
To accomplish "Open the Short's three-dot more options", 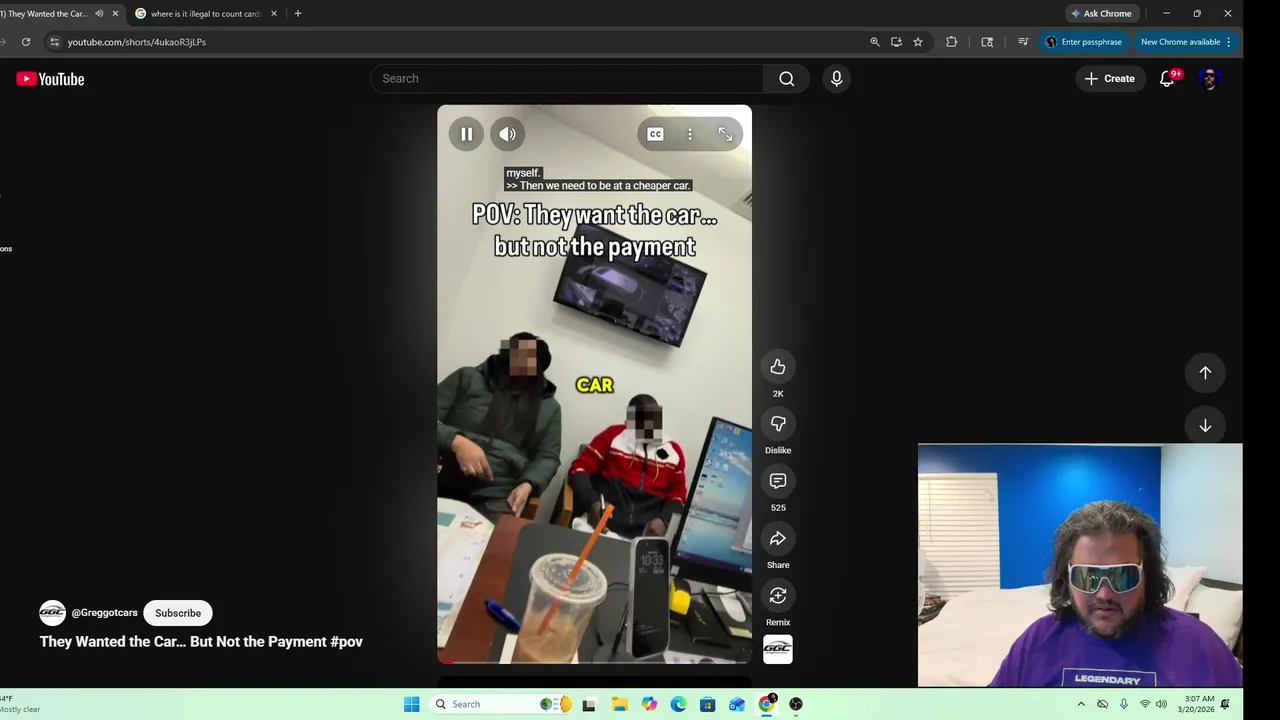I will (x=690, y=134).
